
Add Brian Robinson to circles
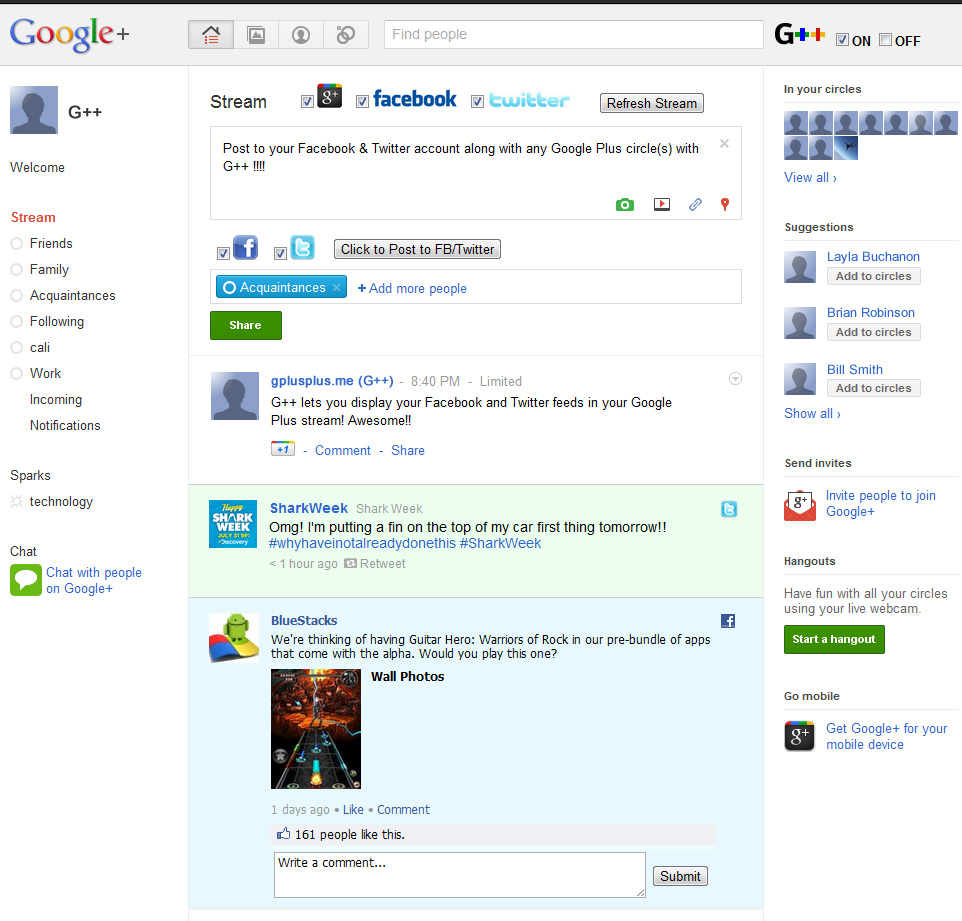874,332
